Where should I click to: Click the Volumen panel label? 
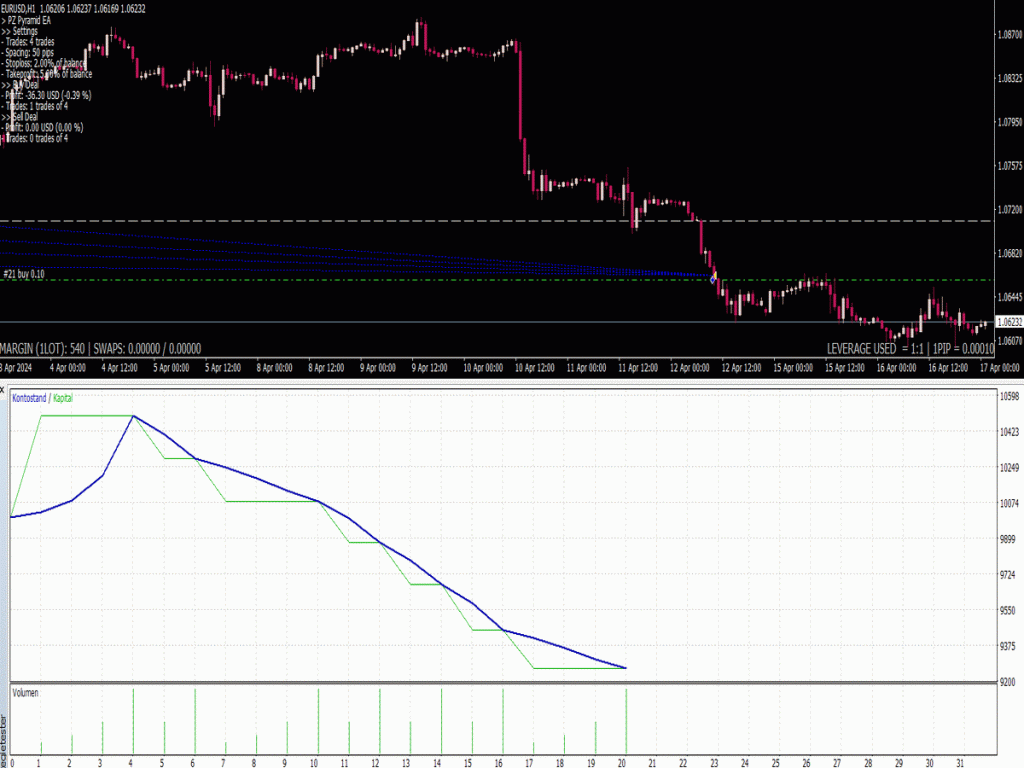click(26, 691)
